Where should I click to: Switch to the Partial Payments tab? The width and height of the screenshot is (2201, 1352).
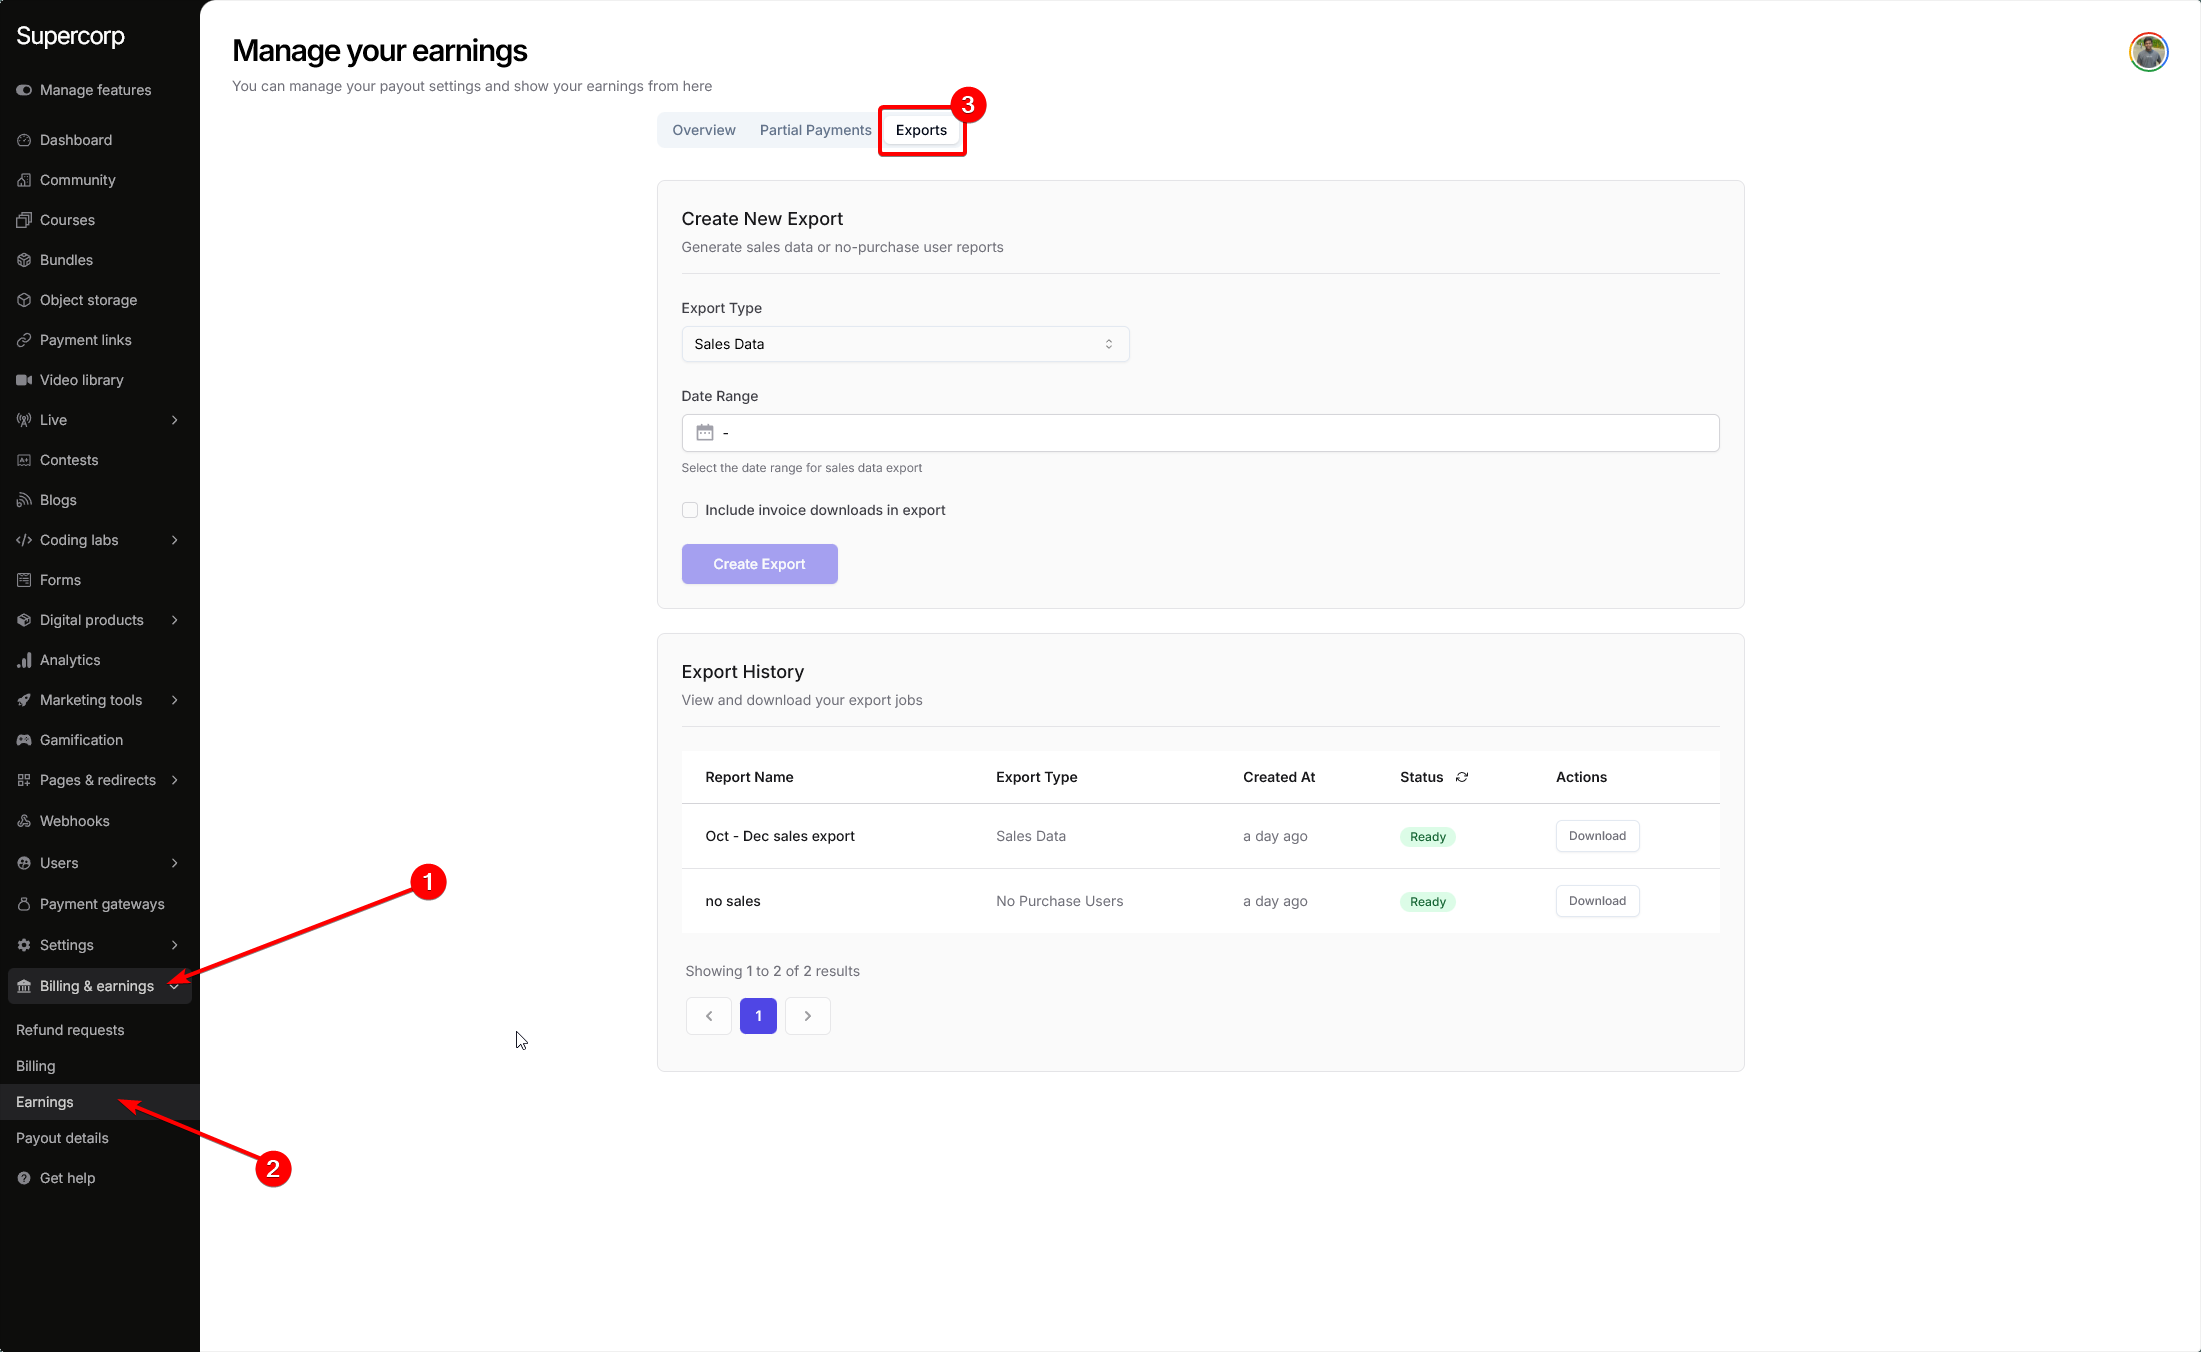pos(815,130)
